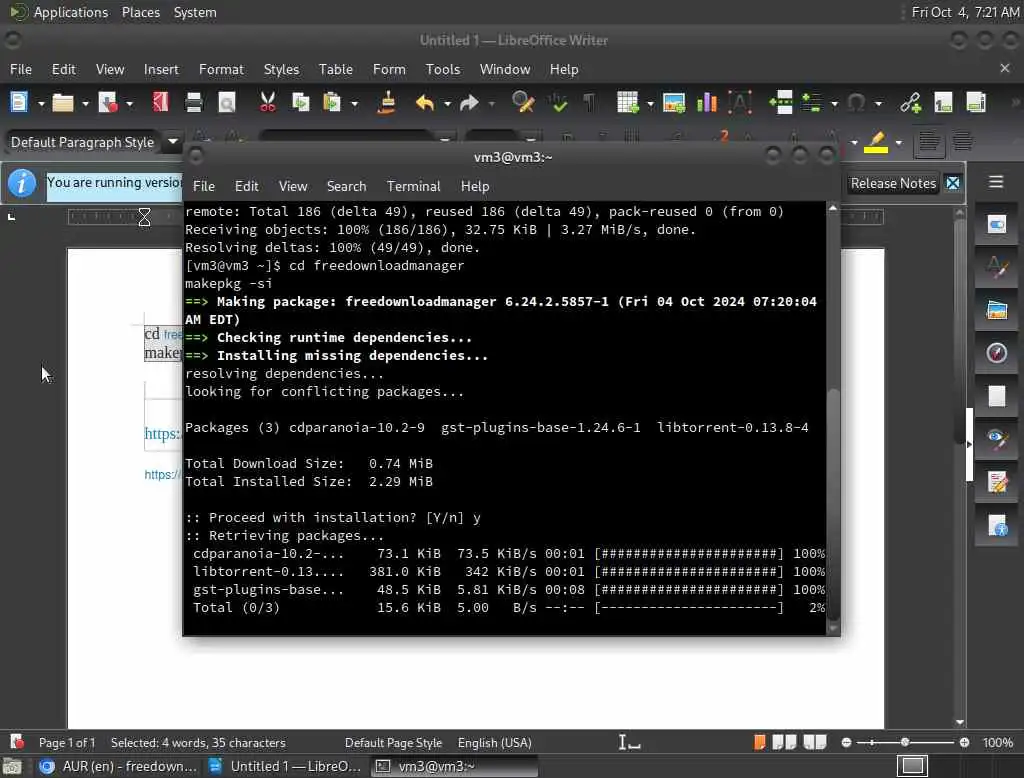Viewport: 1024px width, 778px height.
Task: Open Places system menu
Action: [x=140, y=12]
